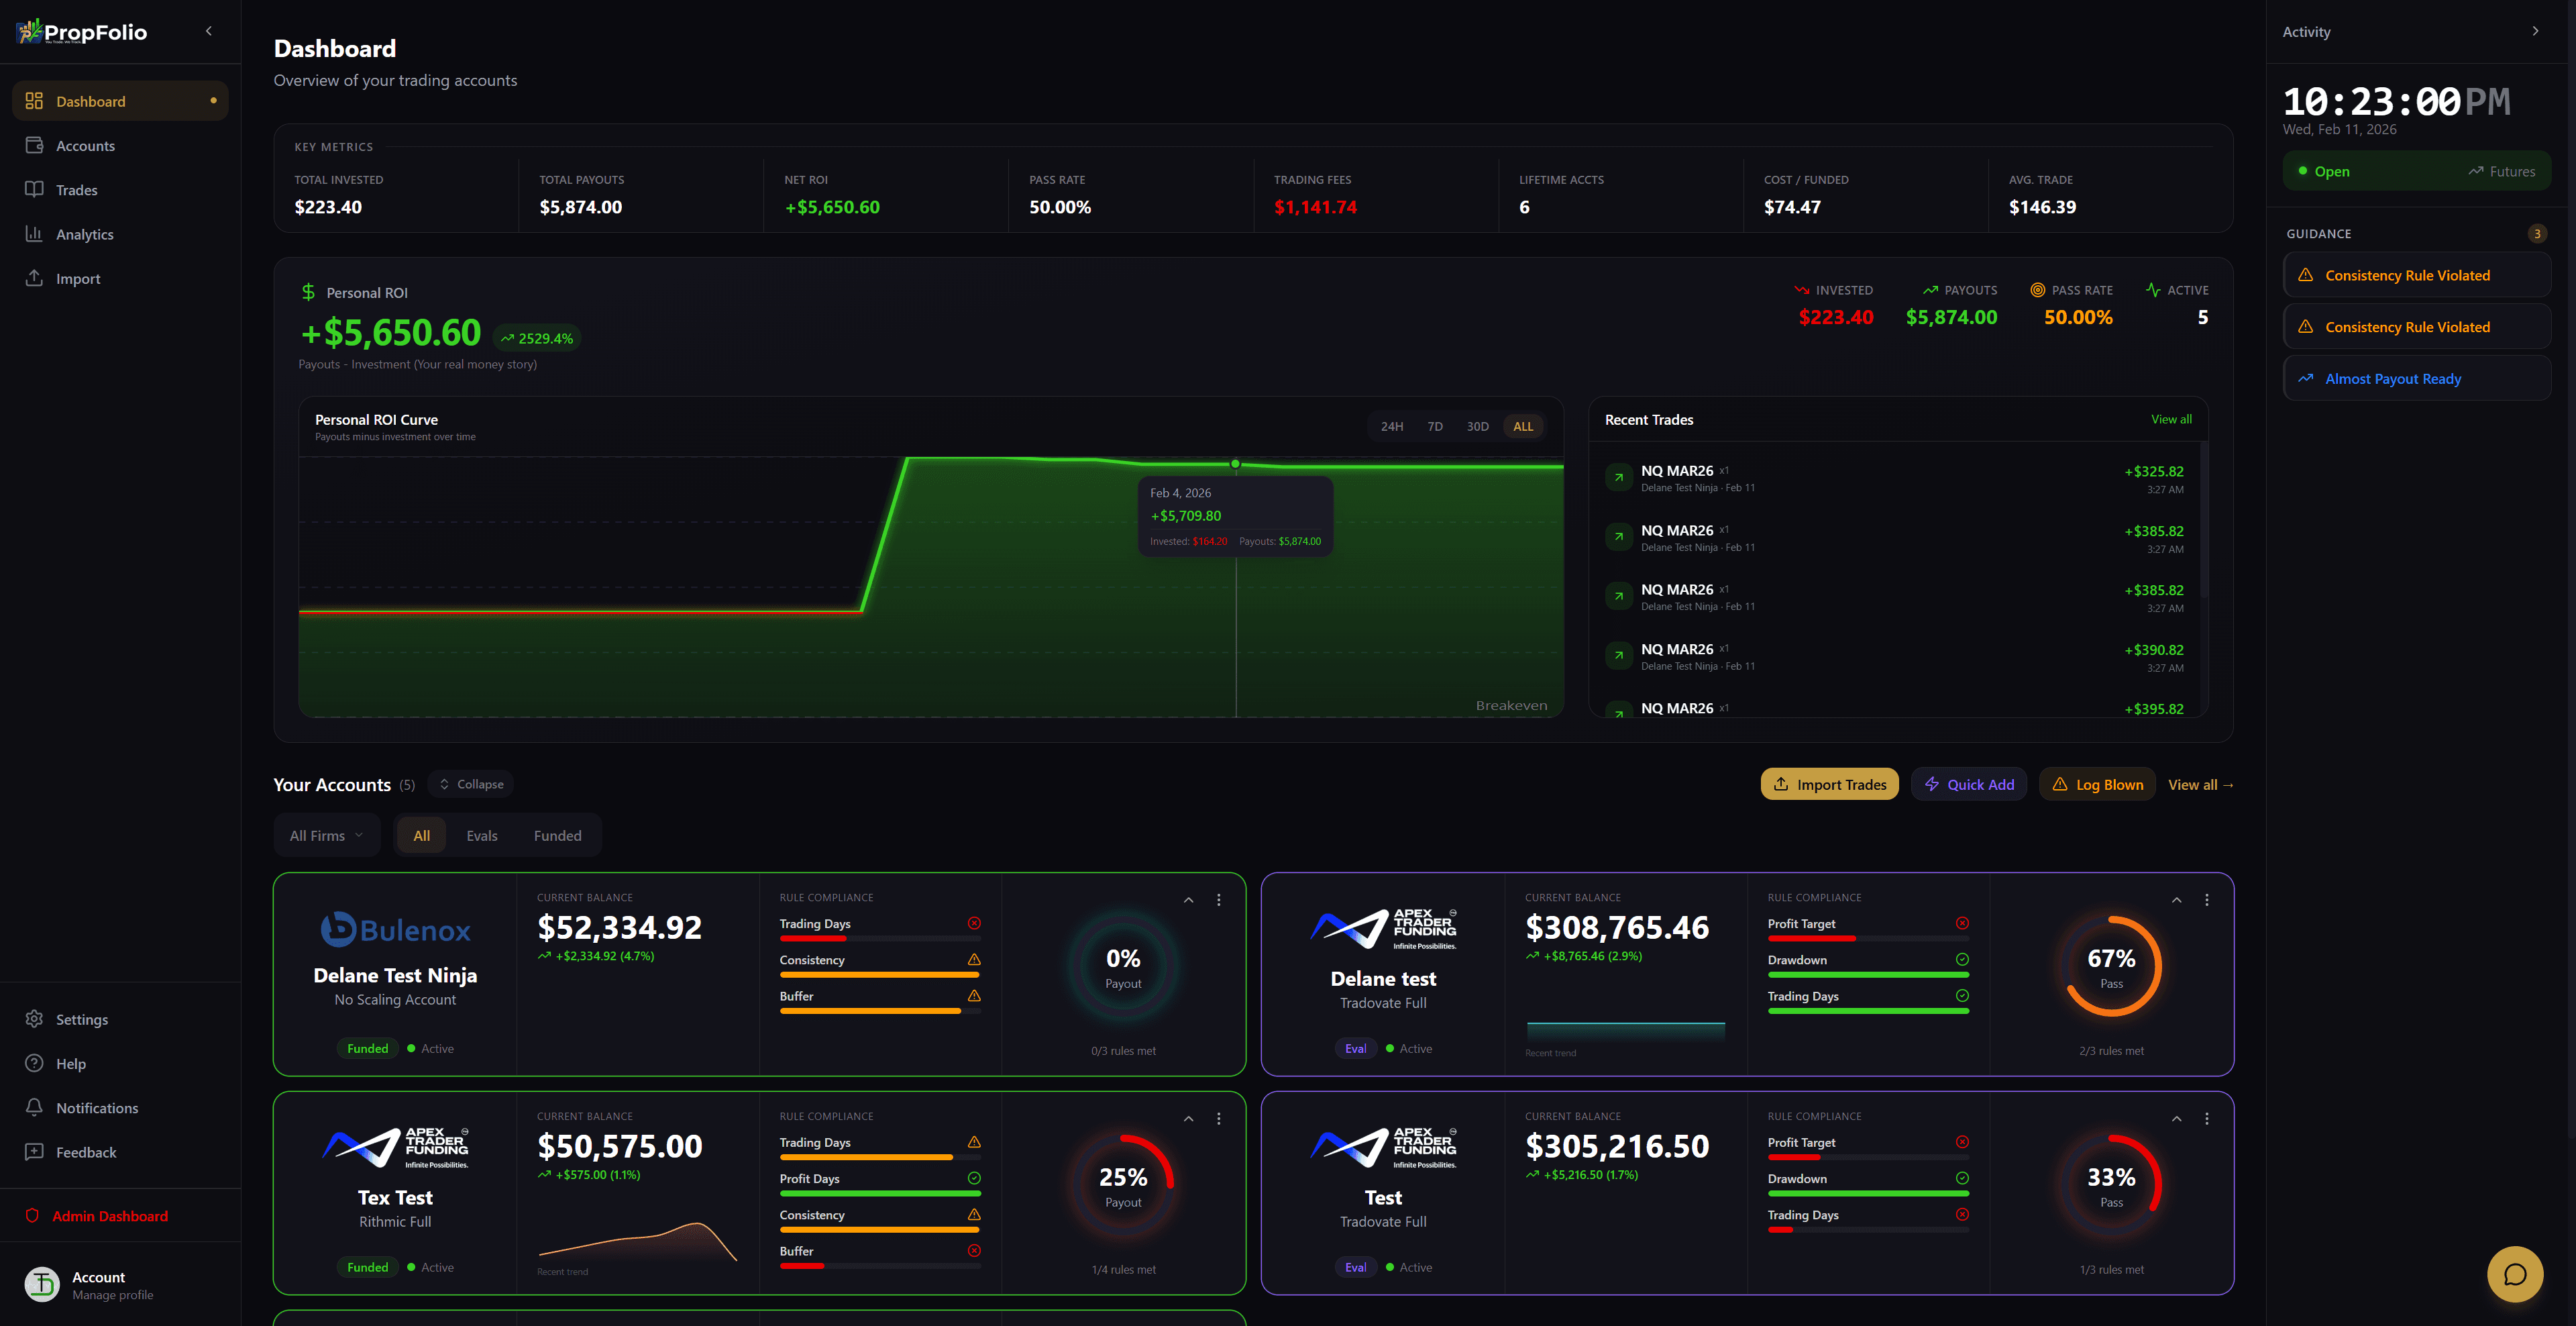Open the chat bubble in bottom right corner

coord(2516,1274)
